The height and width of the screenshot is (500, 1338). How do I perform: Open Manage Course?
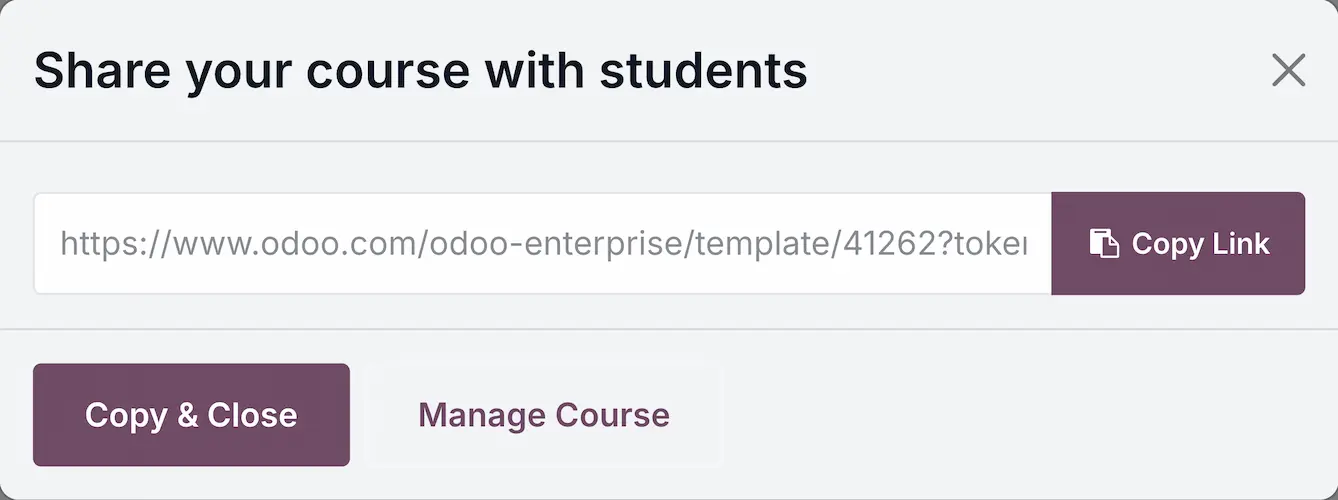point(544,415)
